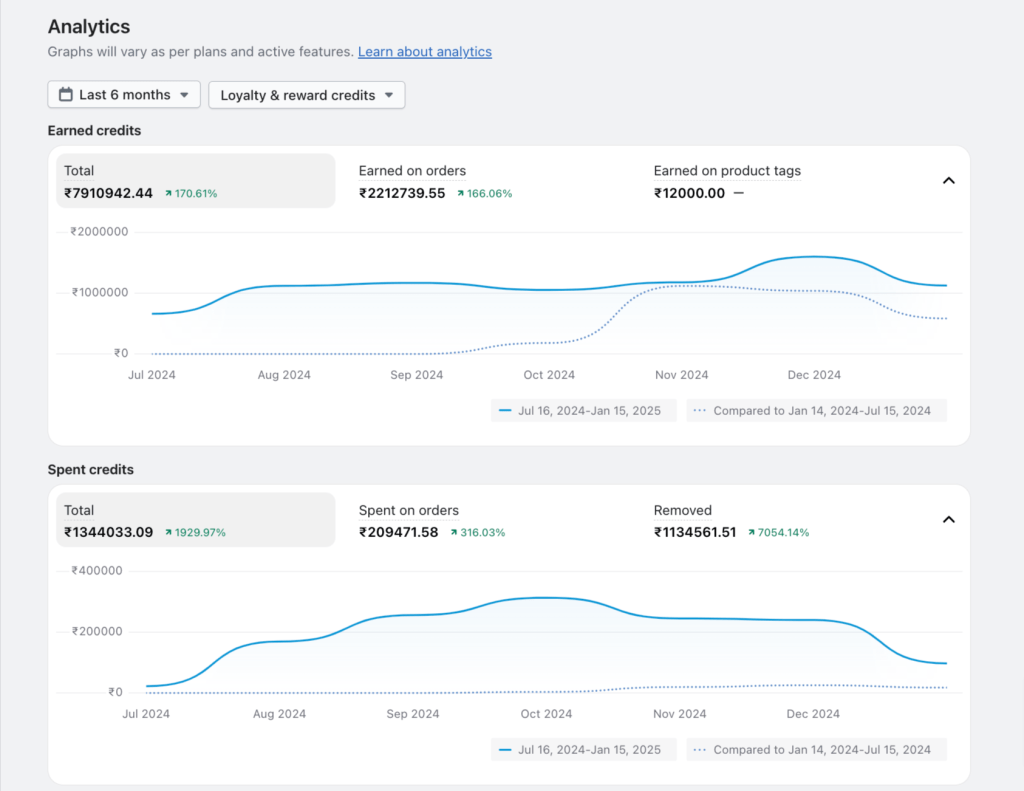Collapse the Earned credits chart card

point(949,180)
